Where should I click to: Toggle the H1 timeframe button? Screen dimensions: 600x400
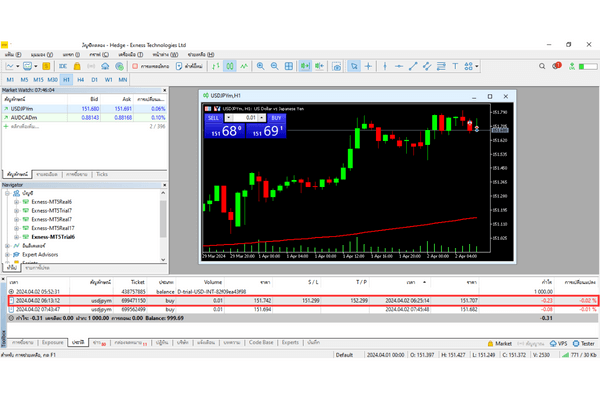point(66,78)
